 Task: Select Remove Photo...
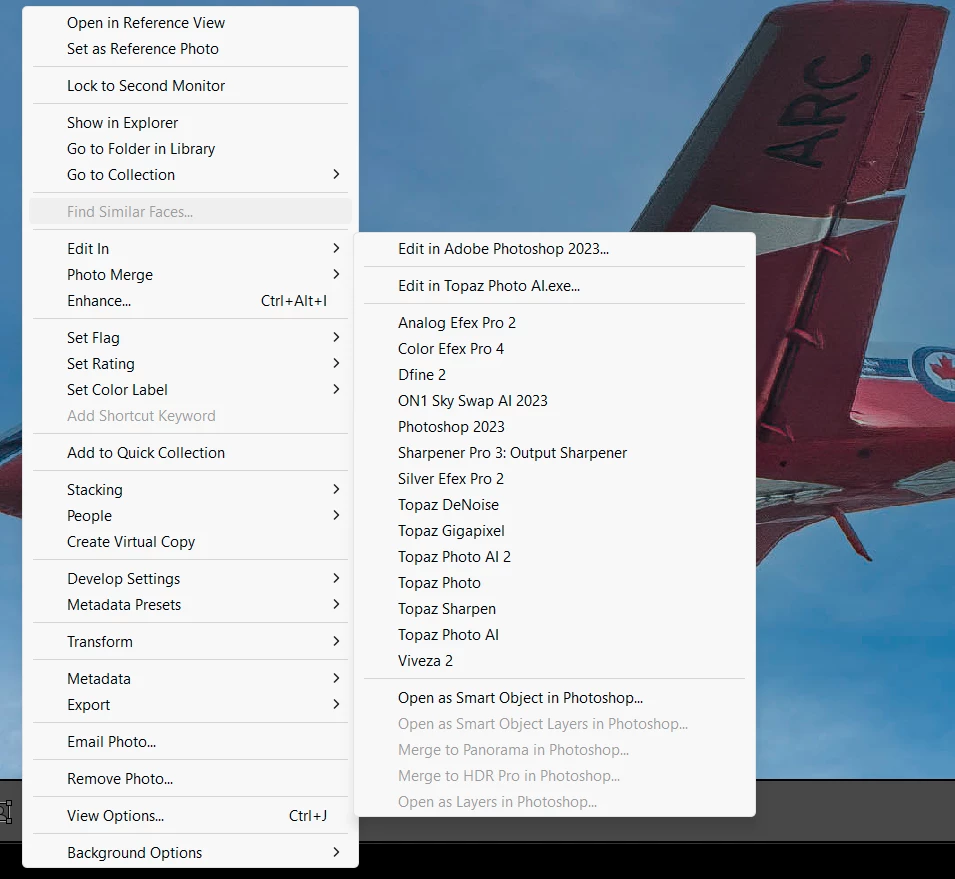click(x=190, y=779)
